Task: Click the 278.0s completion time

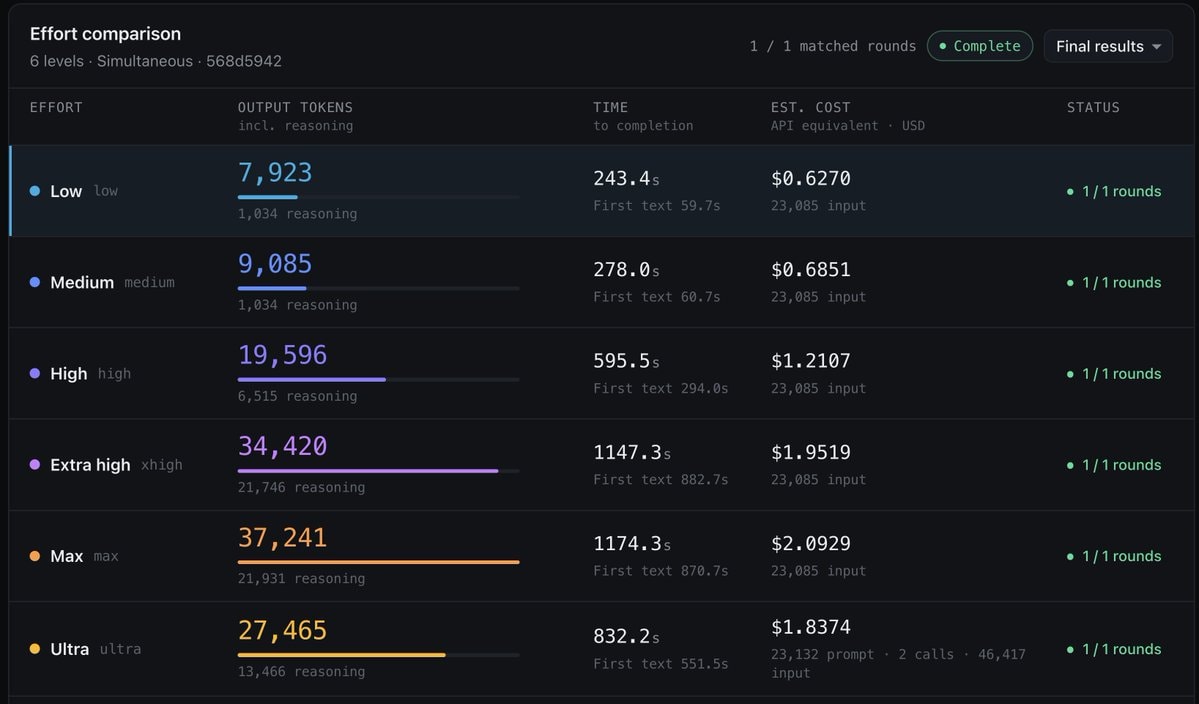Action: (x=626, y=269)
